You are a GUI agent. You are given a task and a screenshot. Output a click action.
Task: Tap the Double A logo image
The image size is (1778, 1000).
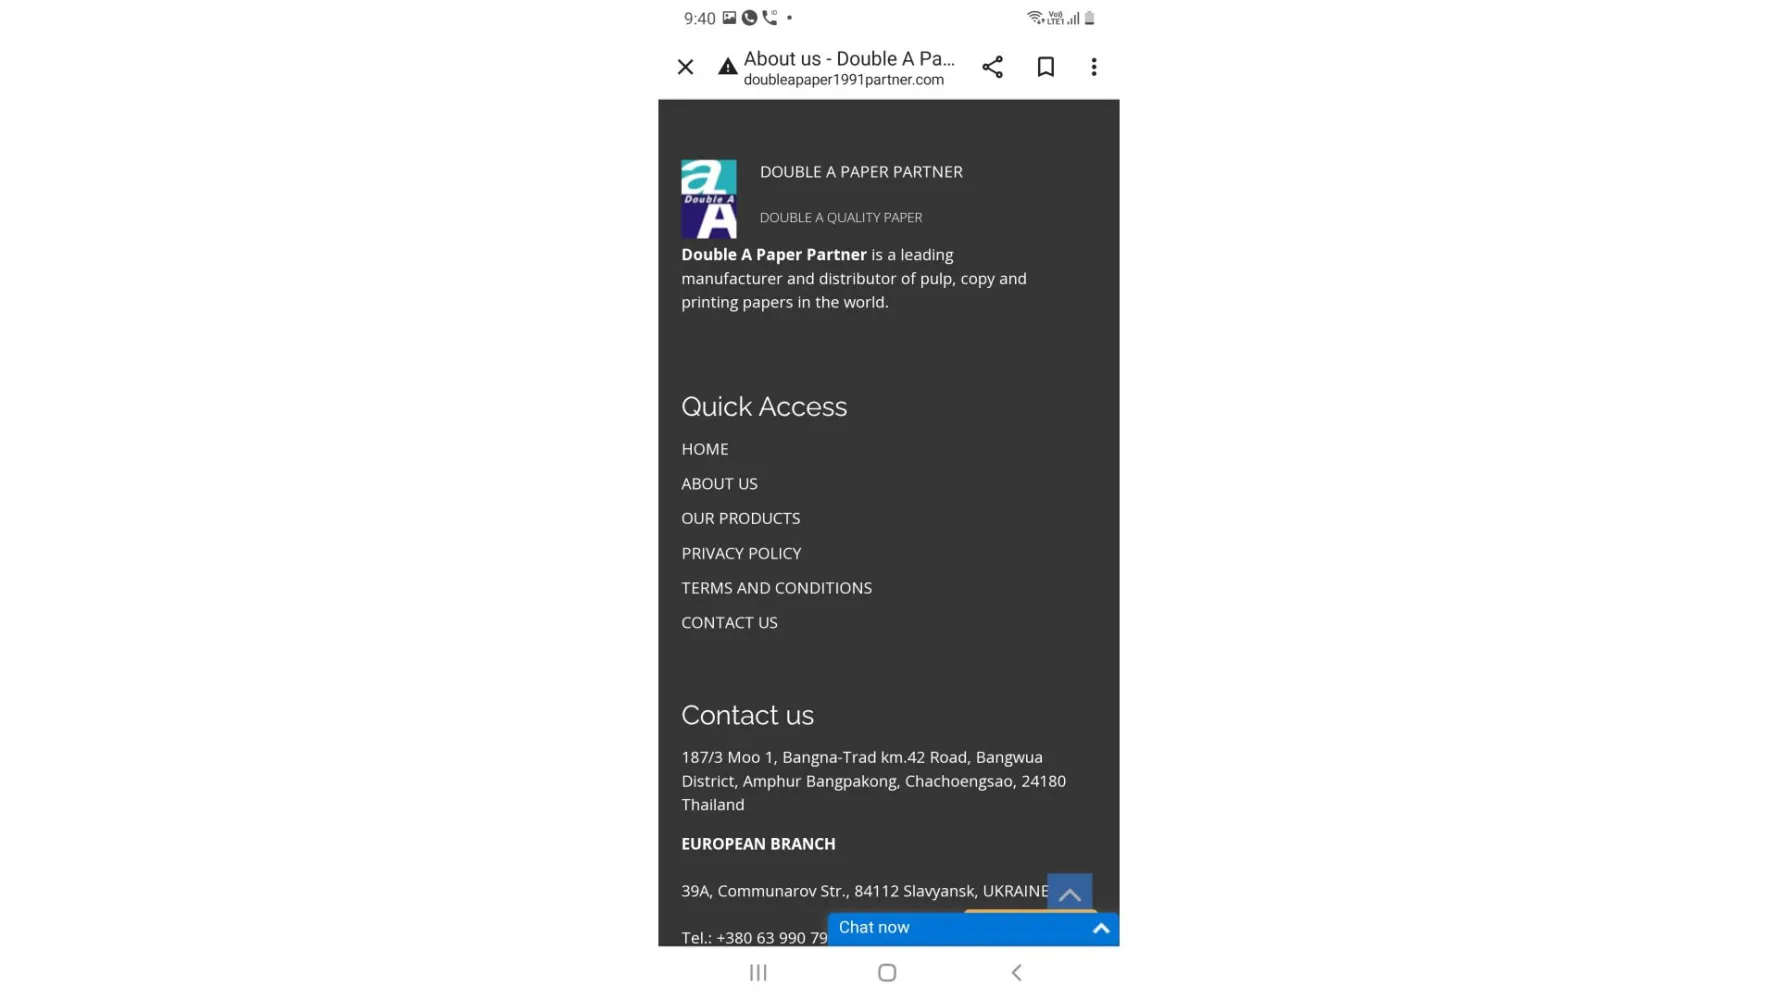pos(709,199)
